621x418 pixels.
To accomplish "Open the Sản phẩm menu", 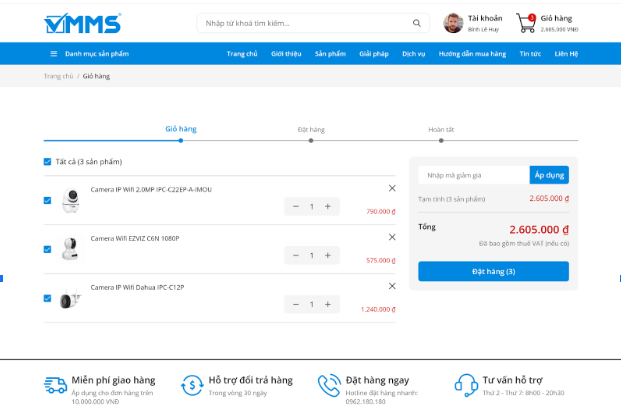I will coord(329,53).
